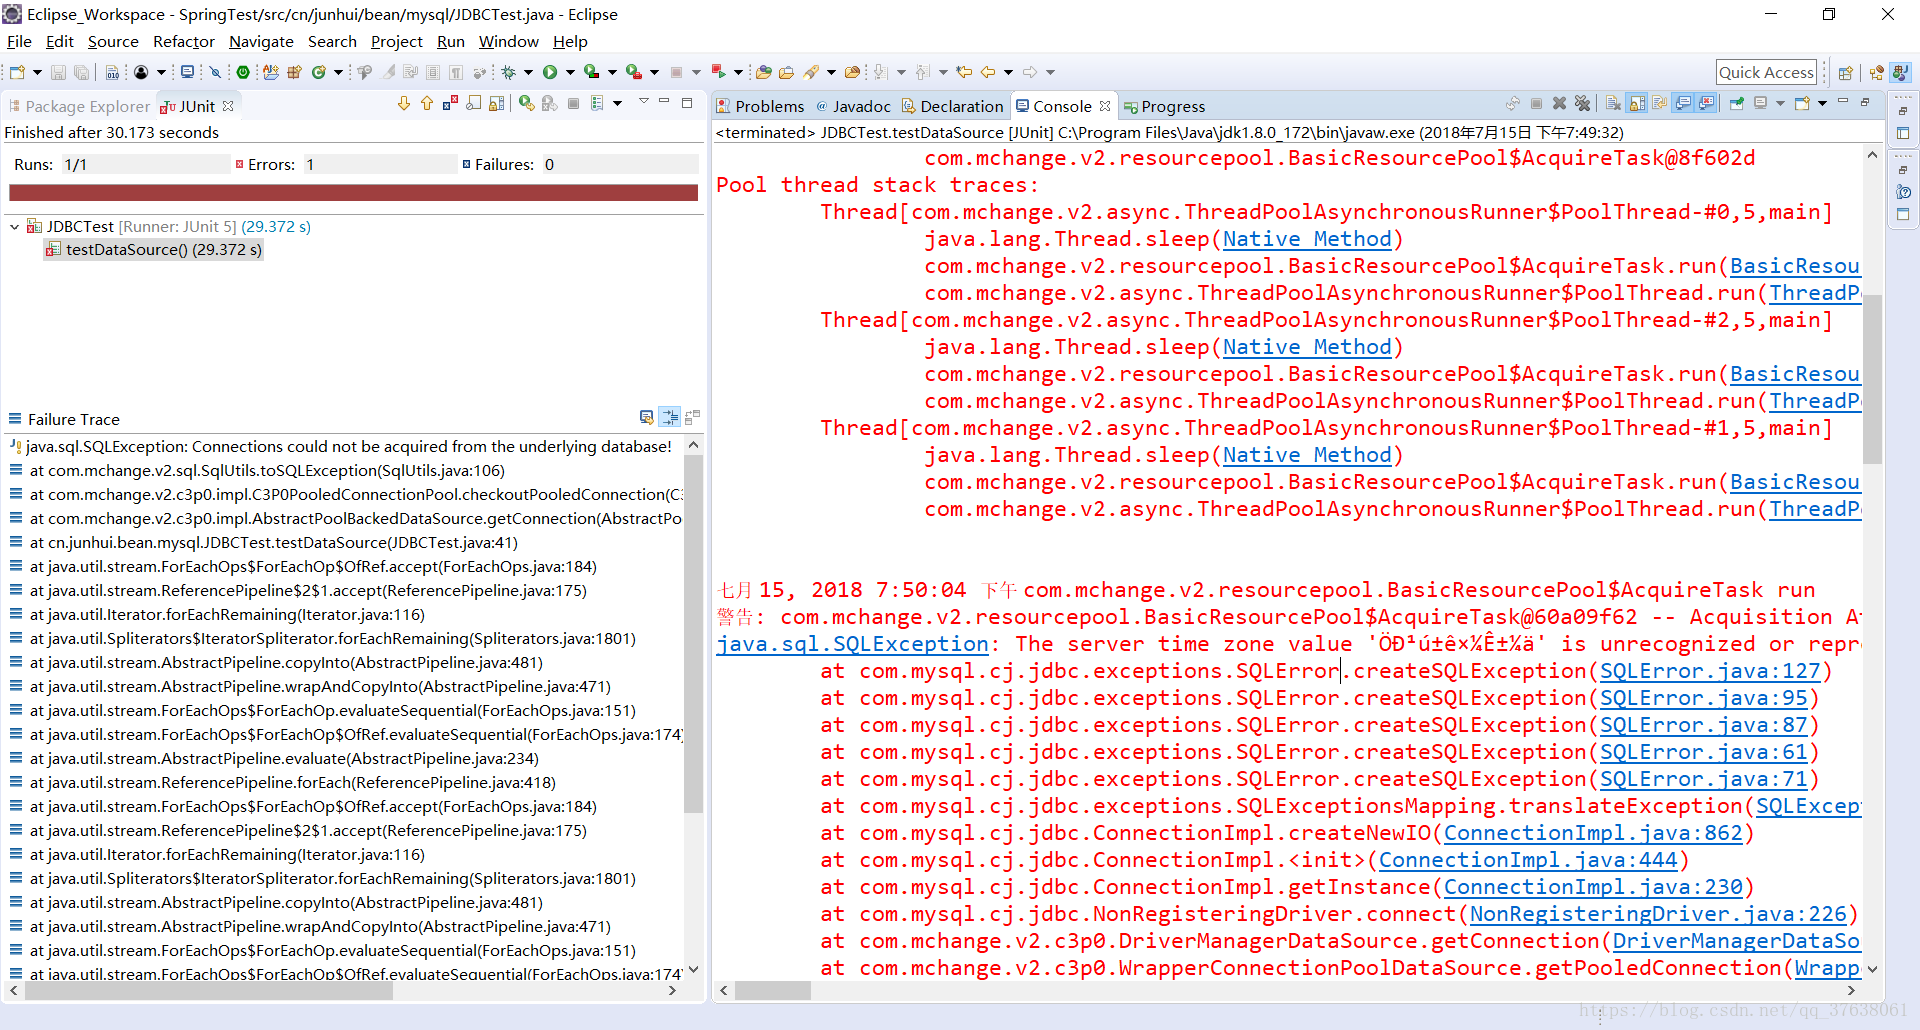This screenshot has width=1920, height=1030.
Task: Click the ConnectionImpl.java:444 link
Action: coord(1528,860)
